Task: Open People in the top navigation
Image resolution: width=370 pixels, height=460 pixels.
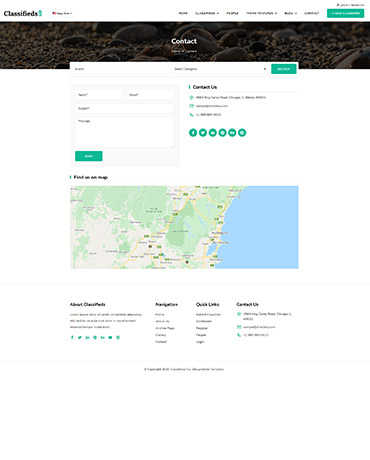Action: 232,13
